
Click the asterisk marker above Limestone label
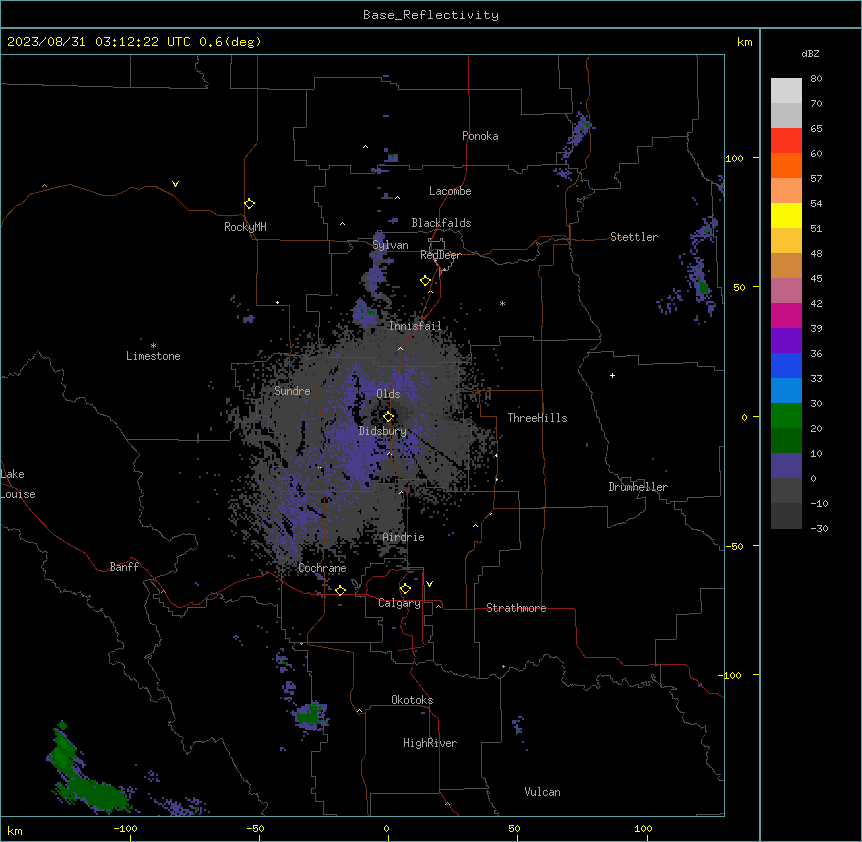(153, 345)
